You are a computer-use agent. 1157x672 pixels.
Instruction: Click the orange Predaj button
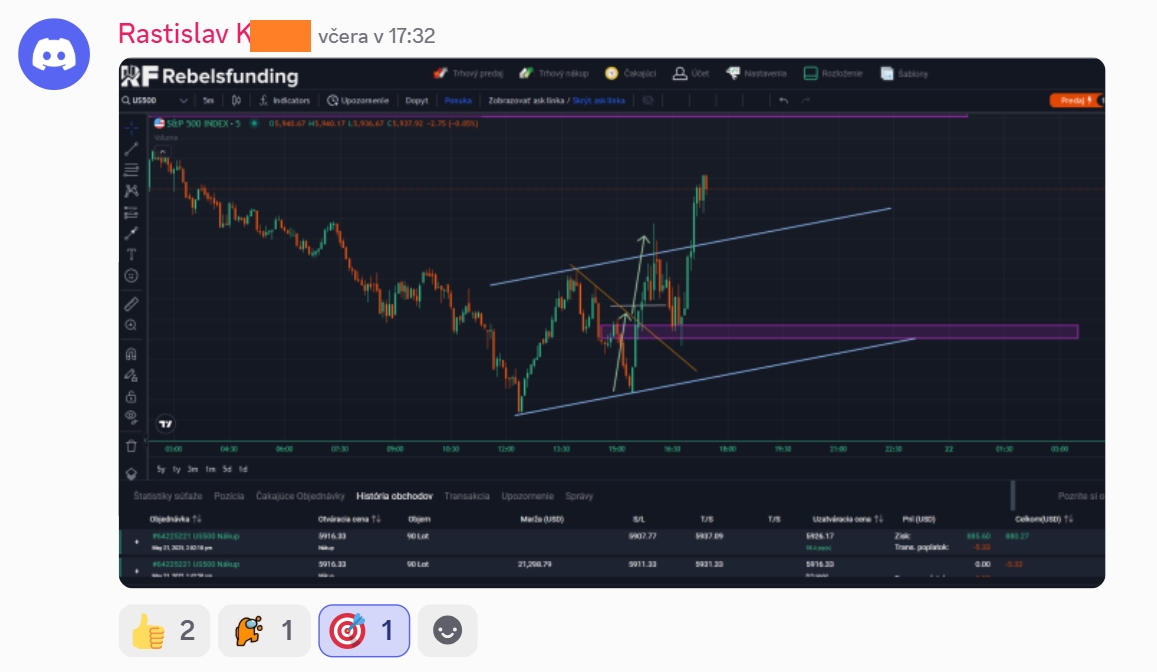tap(1072, 100)
